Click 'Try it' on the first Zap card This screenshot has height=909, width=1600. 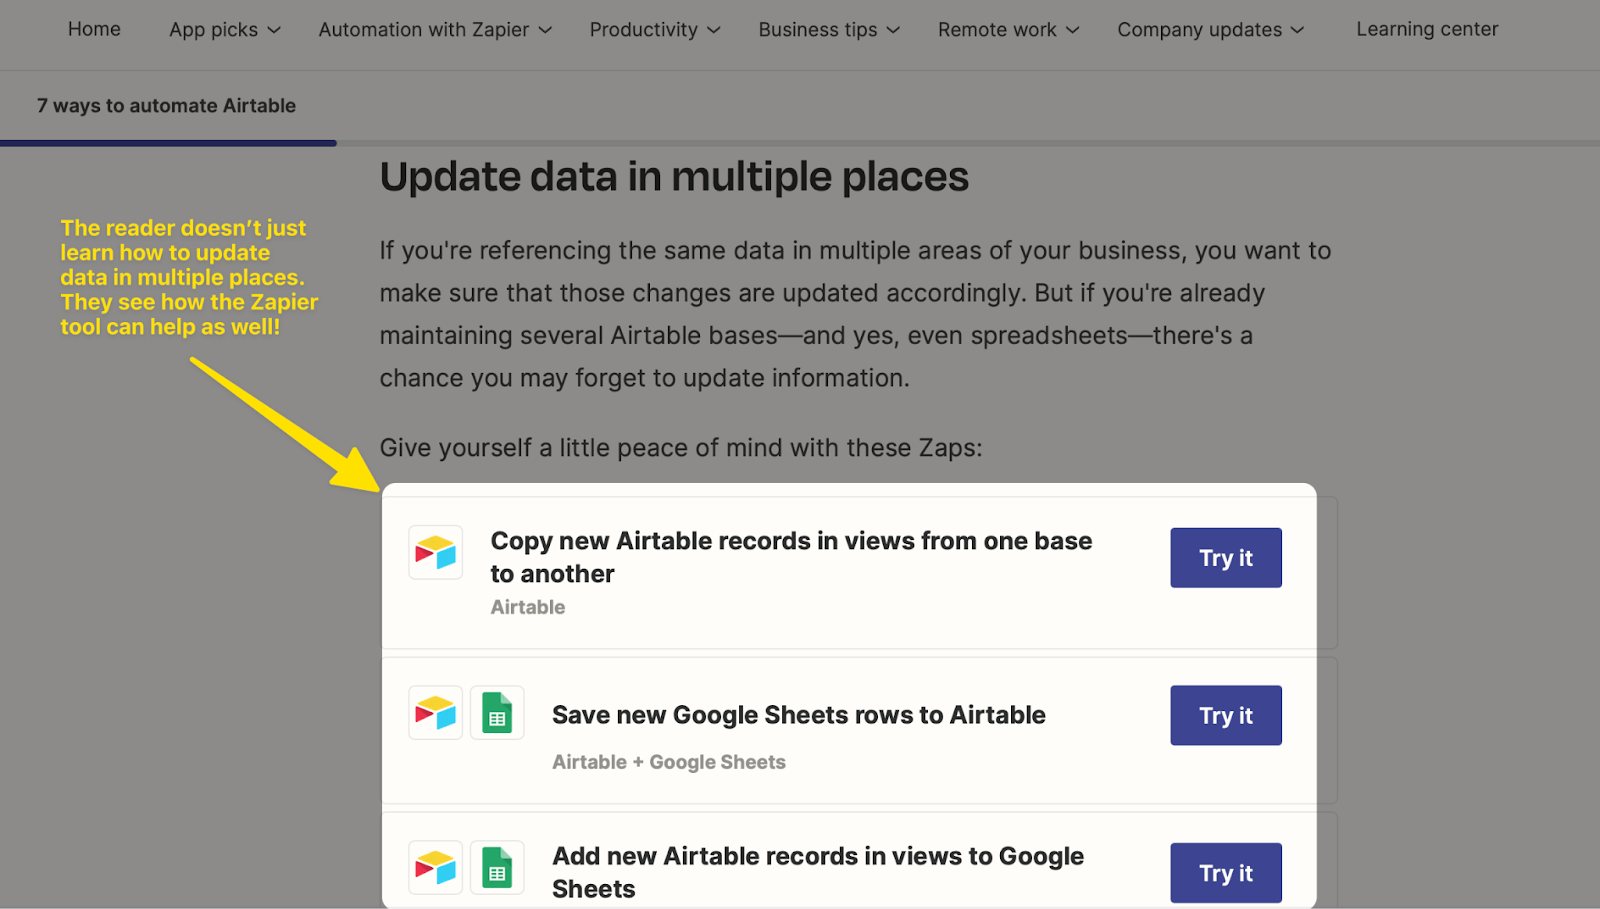point(1225,557)
